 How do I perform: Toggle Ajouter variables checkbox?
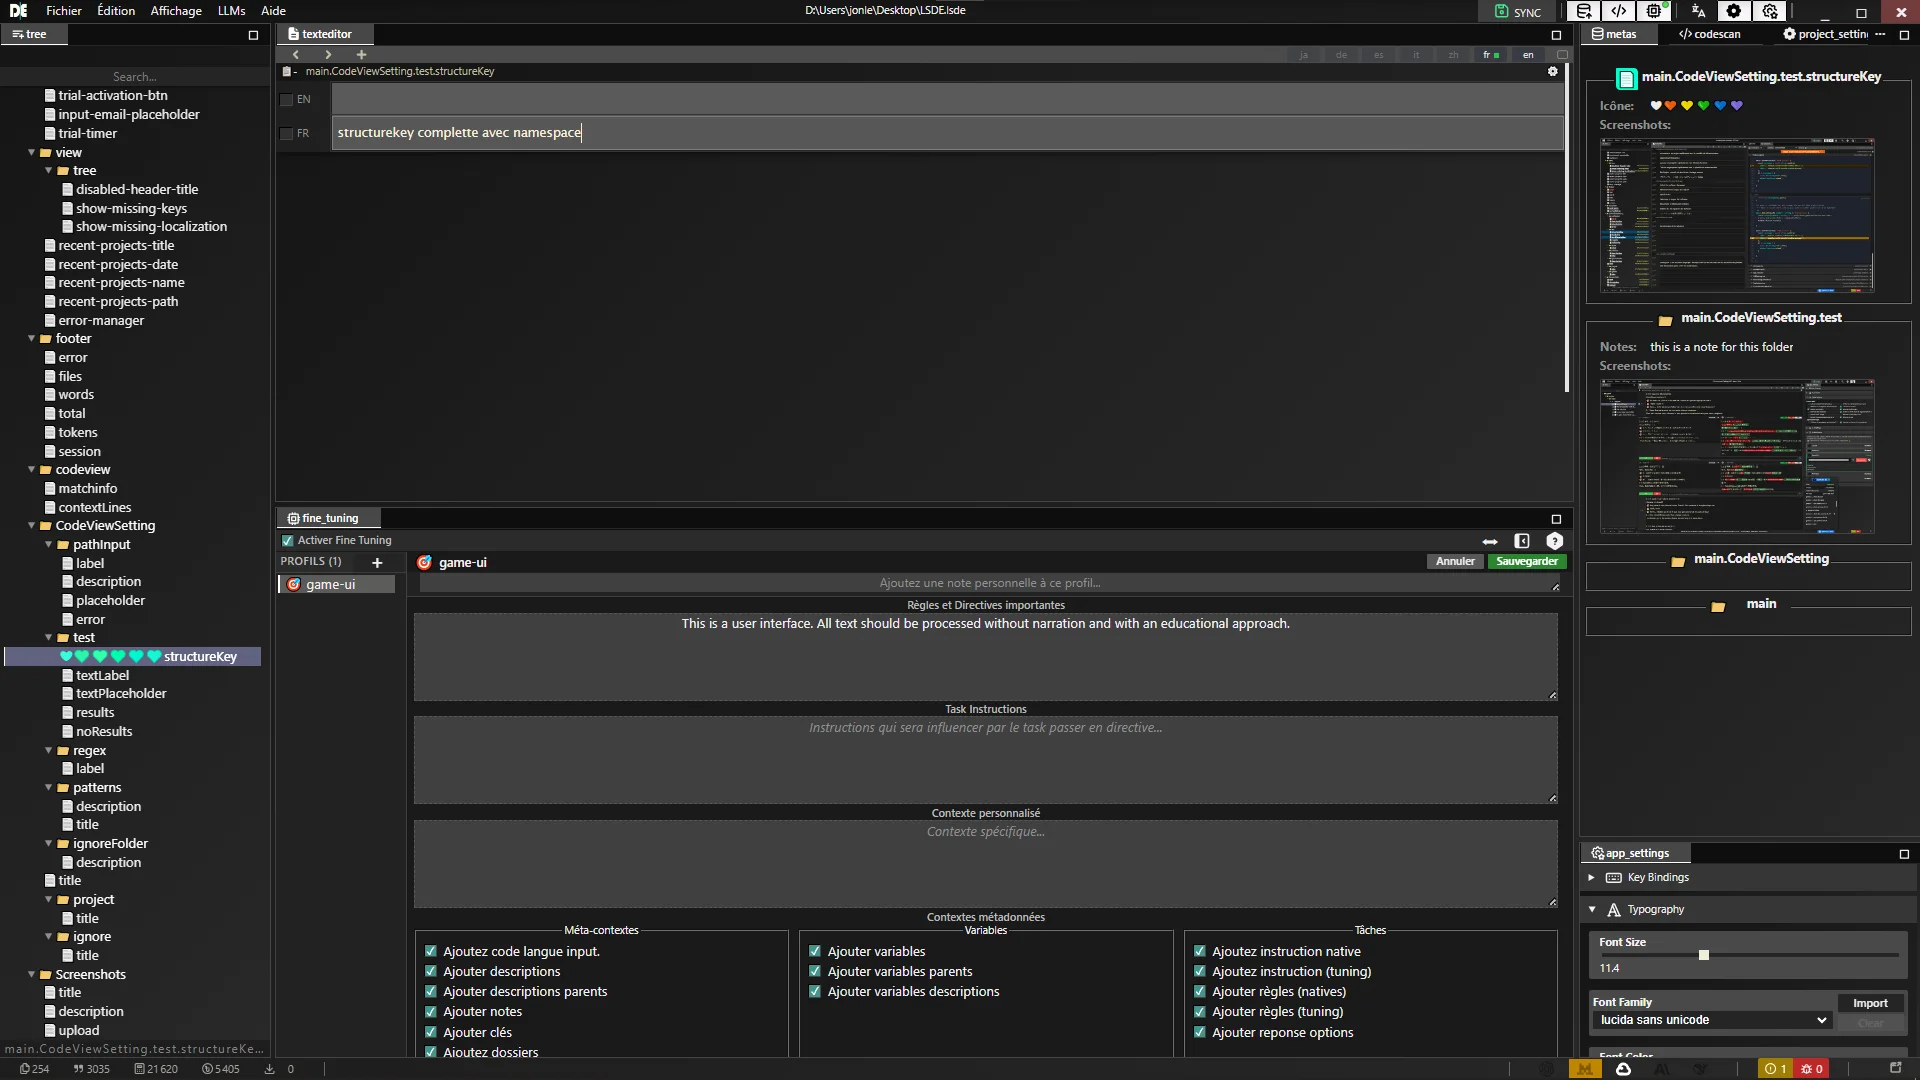815,951
